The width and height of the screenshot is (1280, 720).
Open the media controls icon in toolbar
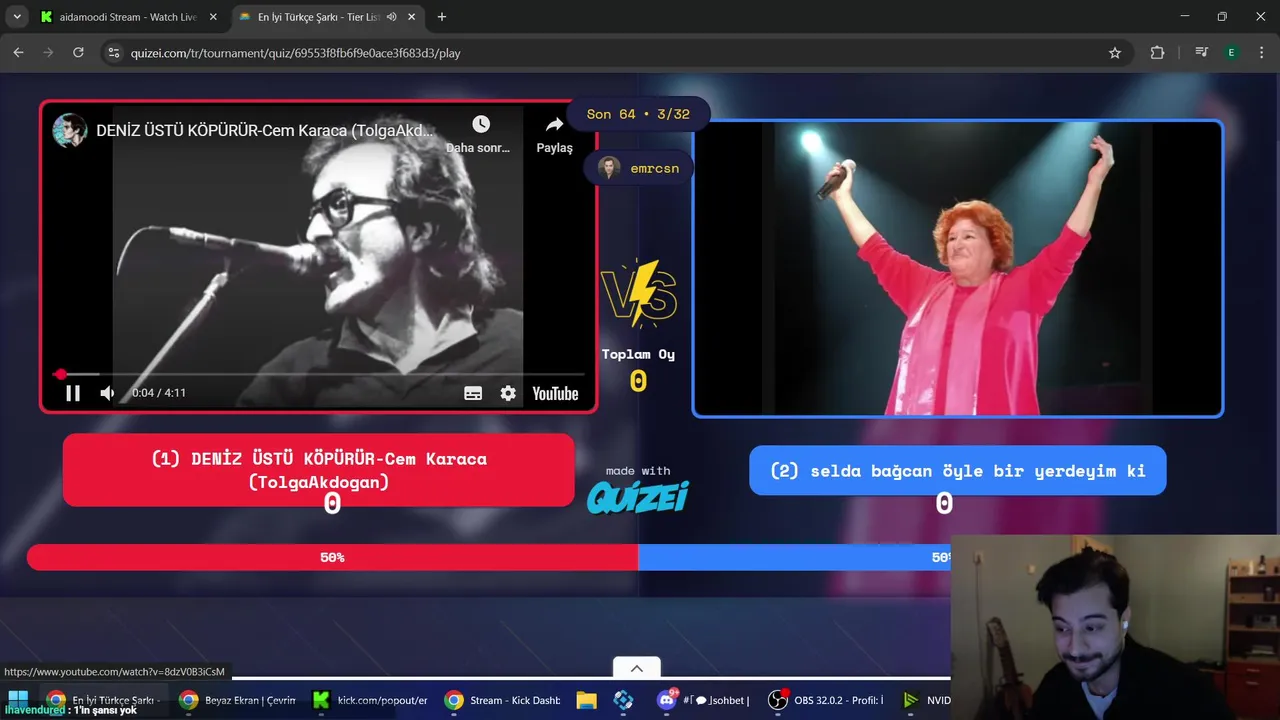[1202, 53]
